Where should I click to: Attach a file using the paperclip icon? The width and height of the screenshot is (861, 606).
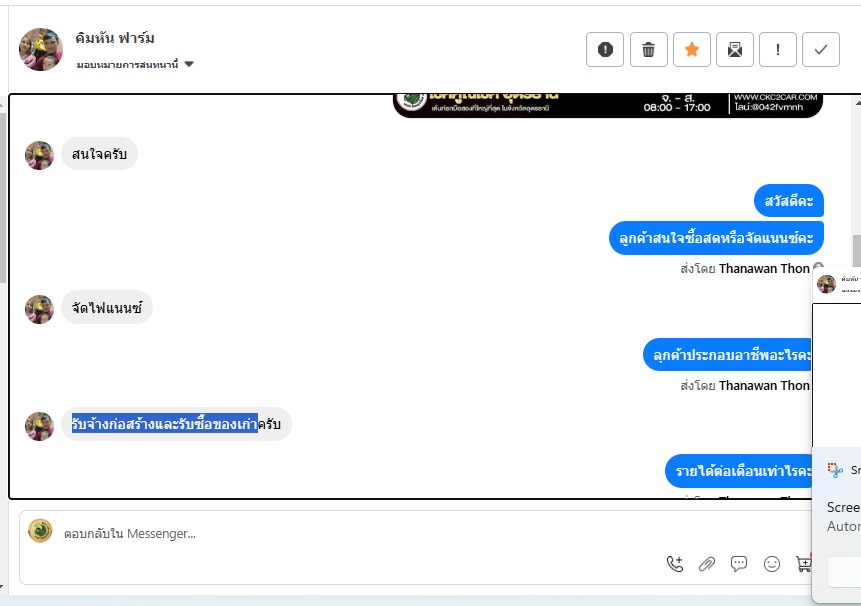pyautogui.click(x=707, y=564)
